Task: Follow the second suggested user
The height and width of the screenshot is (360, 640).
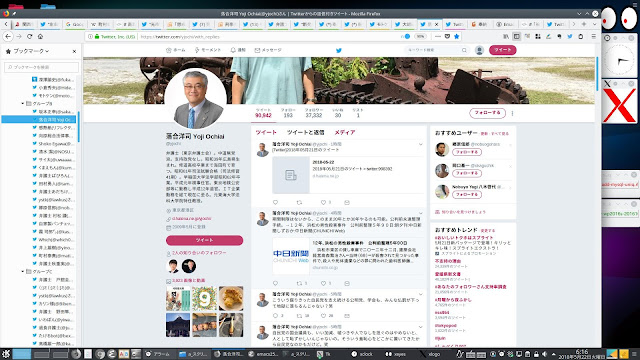Action: (x=467, y=173)
